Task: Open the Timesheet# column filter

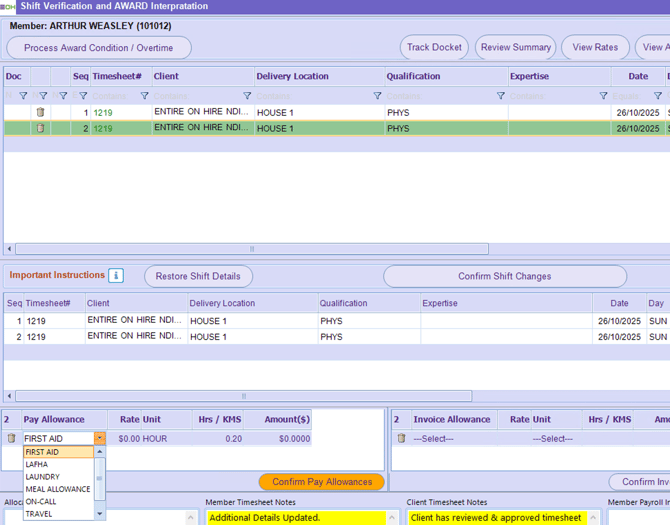Action: (144, 96)
